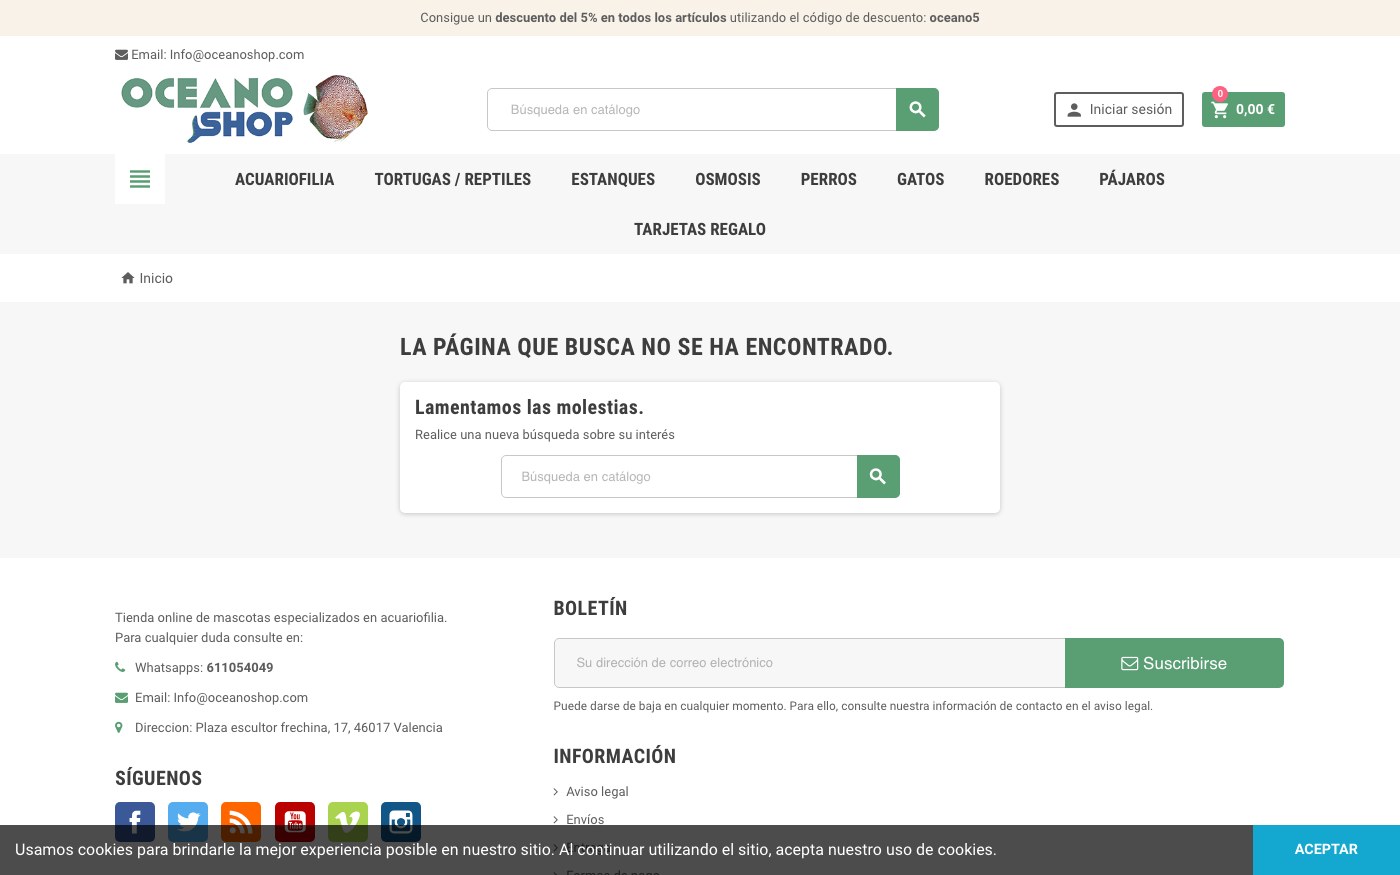Focus the newsletter email address field
Viewport: 1400px width, 875px height.
(809, 663)
